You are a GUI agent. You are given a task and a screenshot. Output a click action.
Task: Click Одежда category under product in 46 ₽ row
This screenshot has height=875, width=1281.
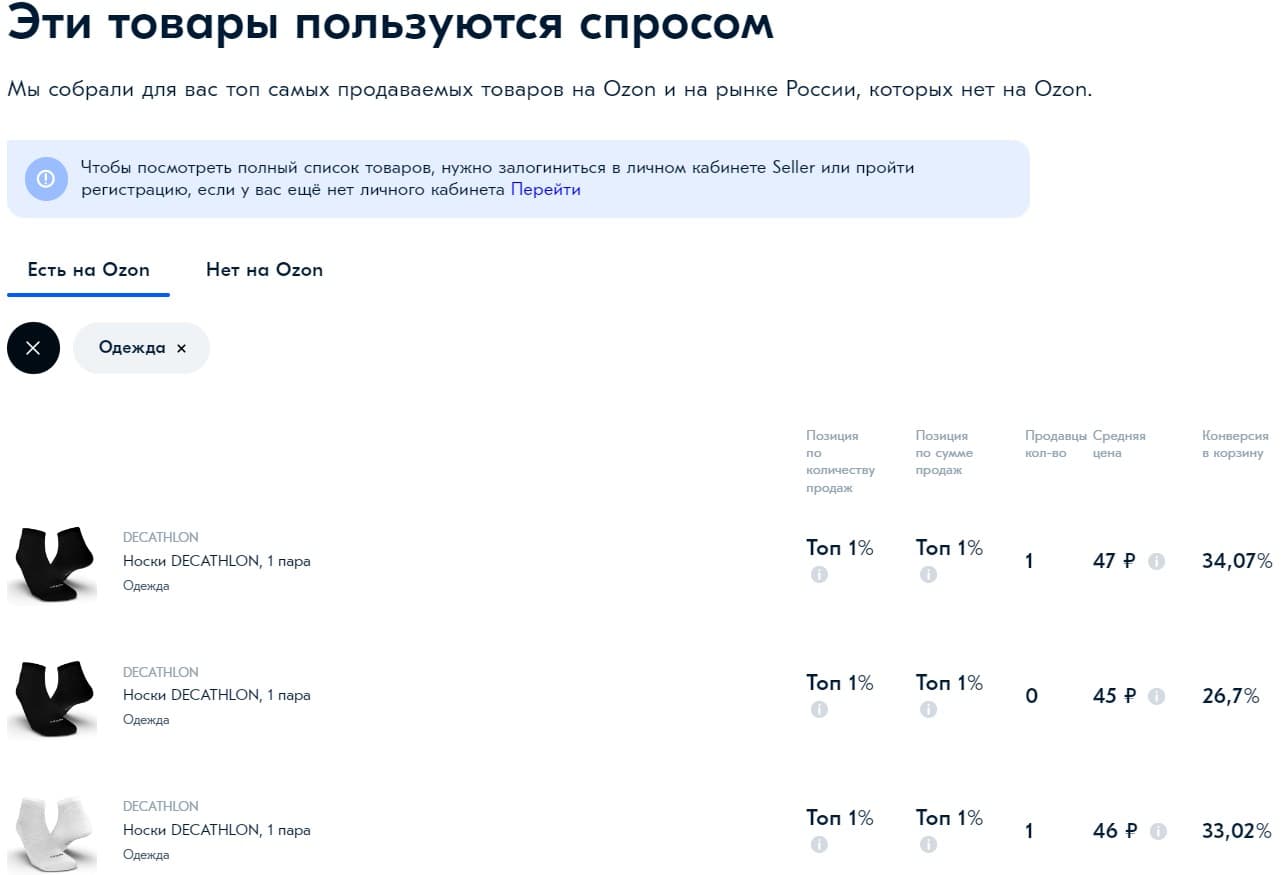click(x=146, y=855)
